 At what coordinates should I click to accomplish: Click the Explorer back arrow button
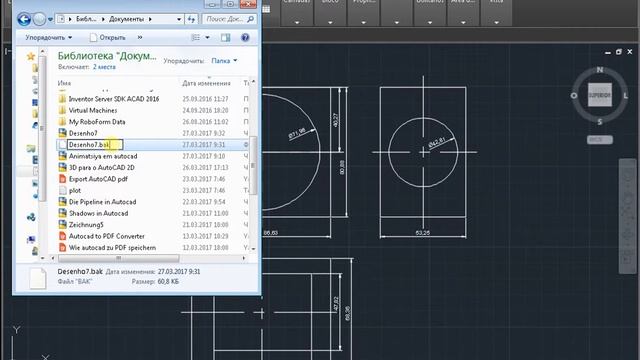(24, 19)
